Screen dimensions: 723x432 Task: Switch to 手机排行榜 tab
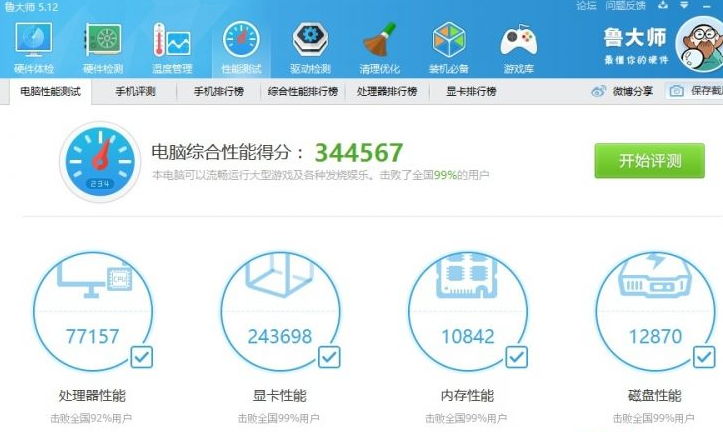(x=219, y=91)
